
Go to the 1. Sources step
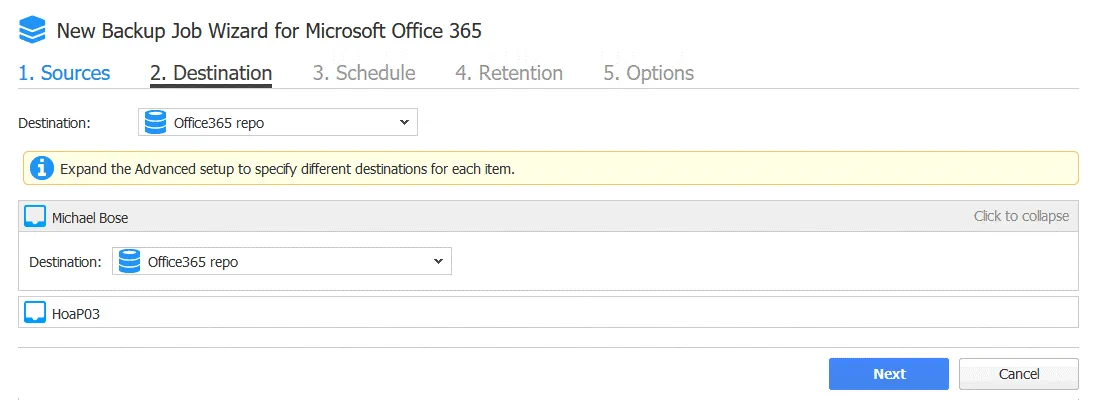click(x=64, y=73)
